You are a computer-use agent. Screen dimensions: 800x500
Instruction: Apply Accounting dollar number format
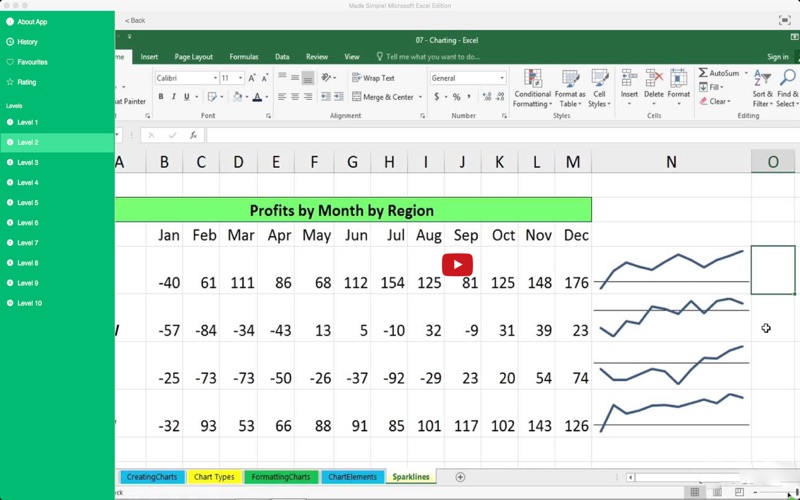[437, 96]
